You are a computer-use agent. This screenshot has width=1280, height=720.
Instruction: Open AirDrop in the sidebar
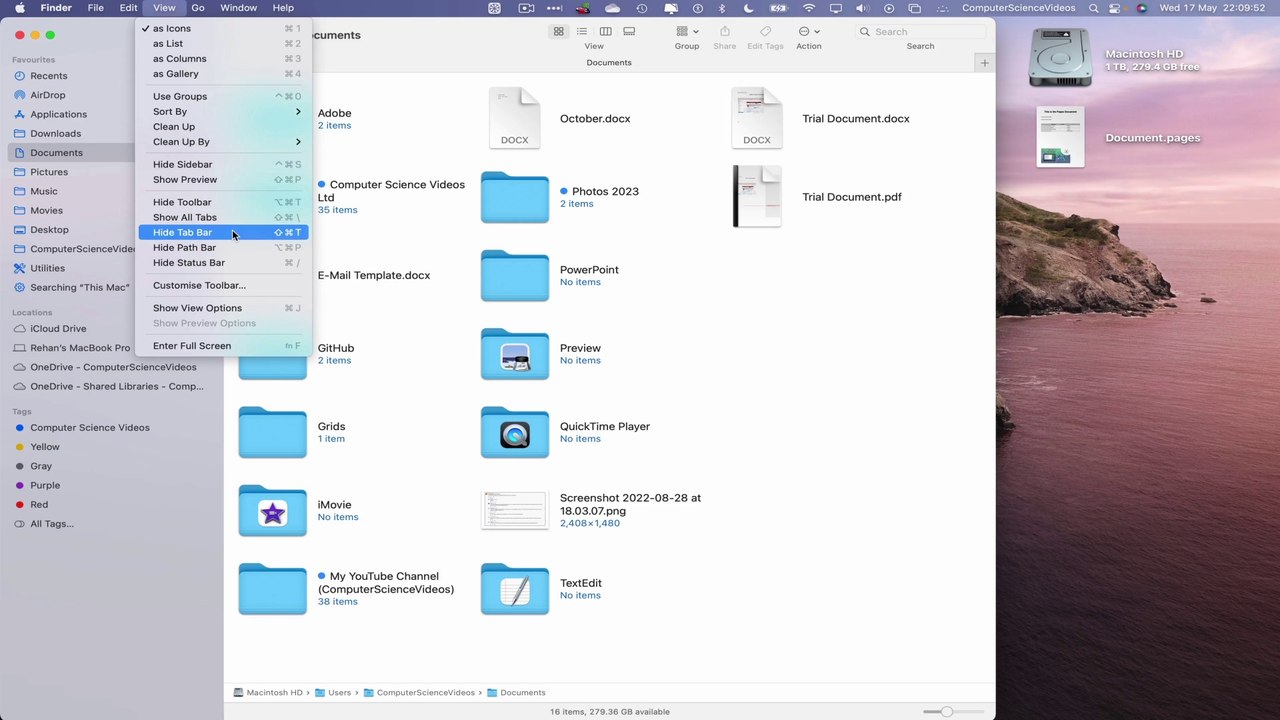coord(47,95)
